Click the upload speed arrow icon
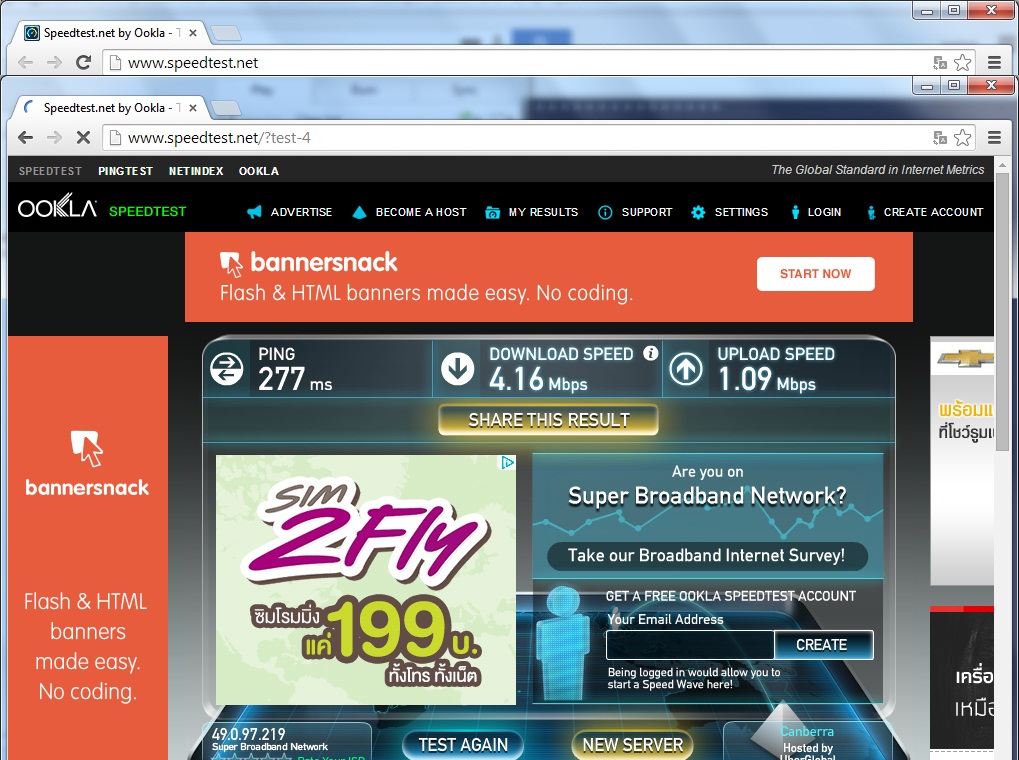This screenshot has height=760, width=1019. (686, 369)
